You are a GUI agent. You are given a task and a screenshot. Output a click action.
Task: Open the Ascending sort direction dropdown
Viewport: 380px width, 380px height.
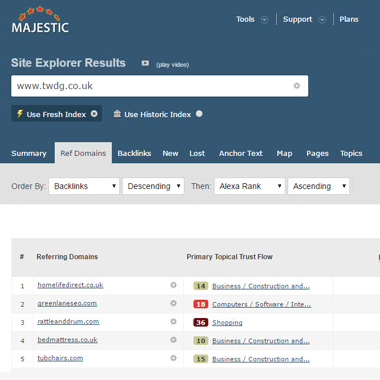tap(319, 186)
